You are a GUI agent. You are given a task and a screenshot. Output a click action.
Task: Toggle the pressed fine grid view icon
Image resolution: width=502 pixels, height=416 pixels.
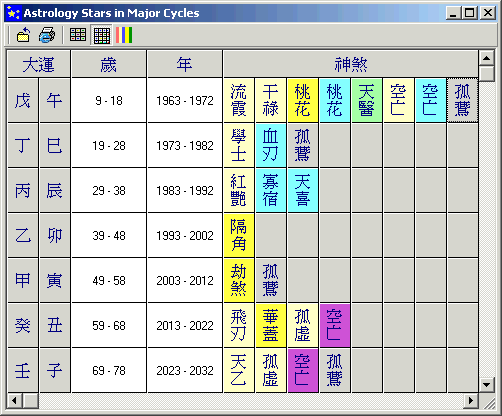point(102,35)
